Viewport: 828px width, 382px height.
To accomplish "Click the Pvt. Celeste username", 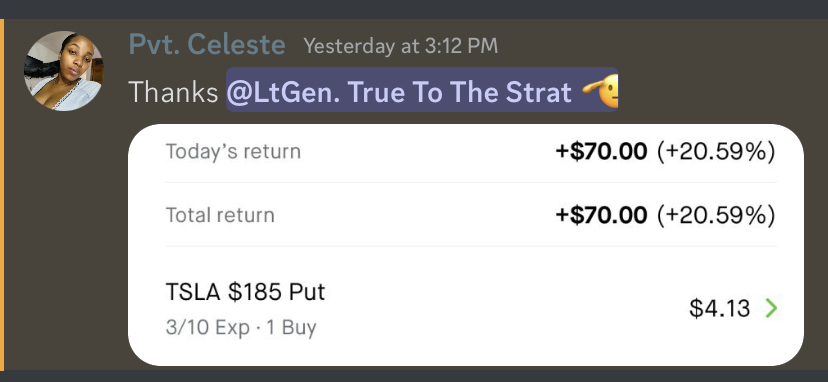I will pyautogui.click(x=207, y=45).
